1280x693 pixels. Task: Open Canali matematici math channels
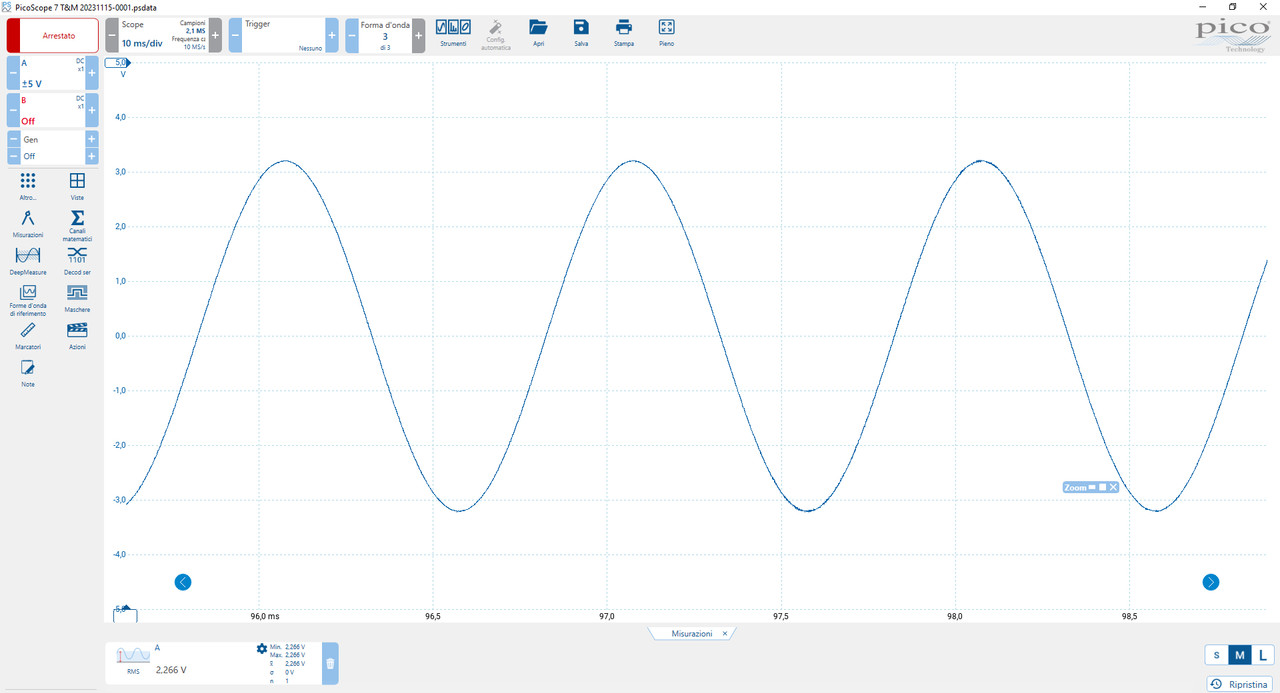tap(77, 226)
